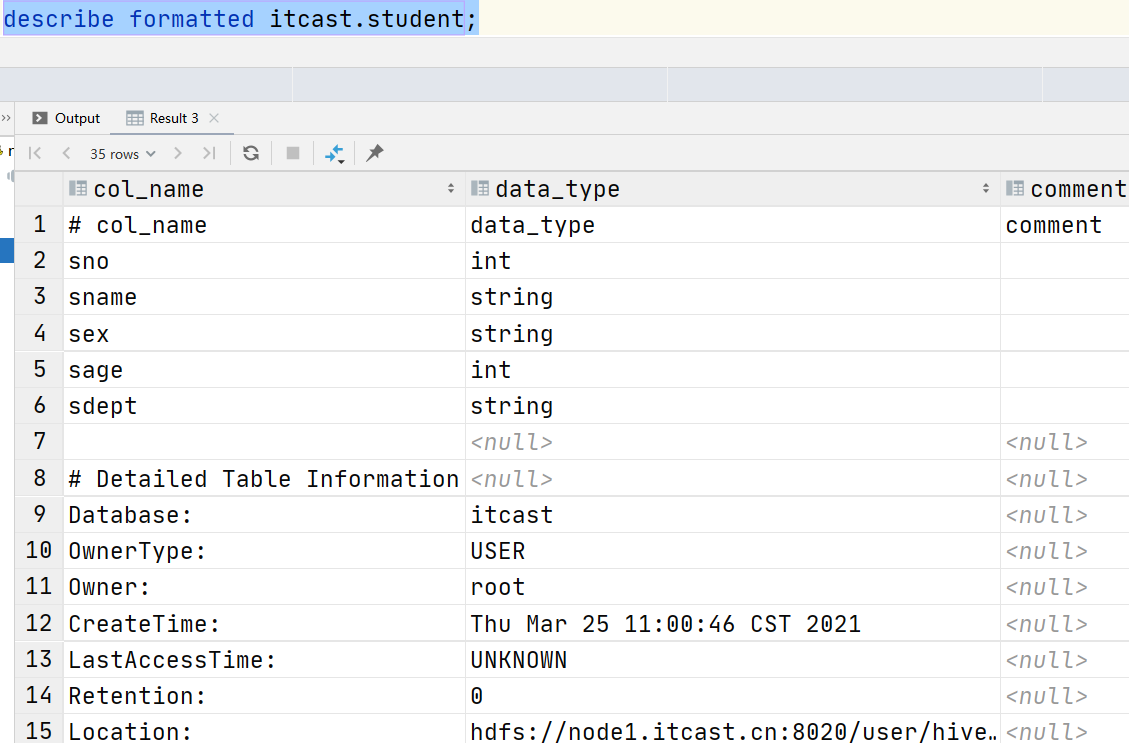This screenshot has height=743, width=1129.
Task: Reload the result data
Action: 251,153
